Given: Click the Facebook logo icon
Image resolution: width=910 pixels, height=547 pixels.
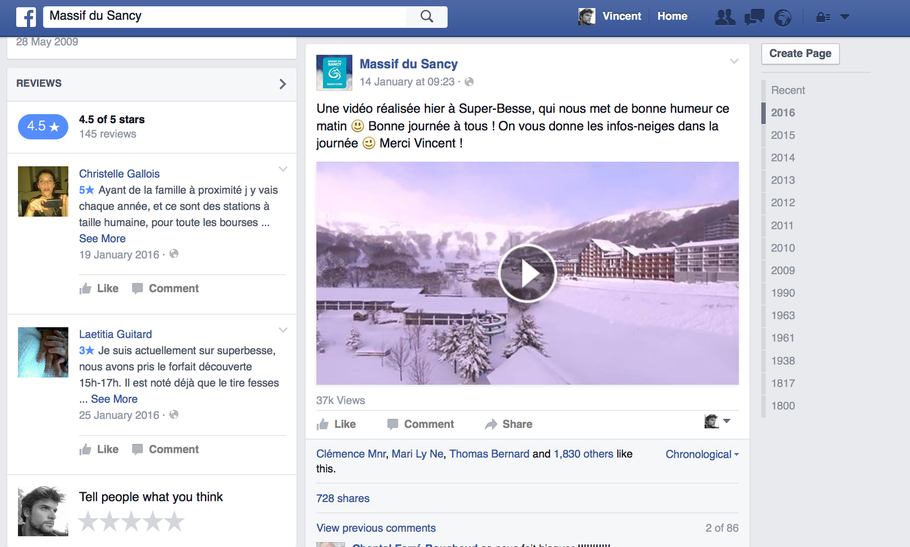Looking at the screenshot, I should (x=26, y=17).
